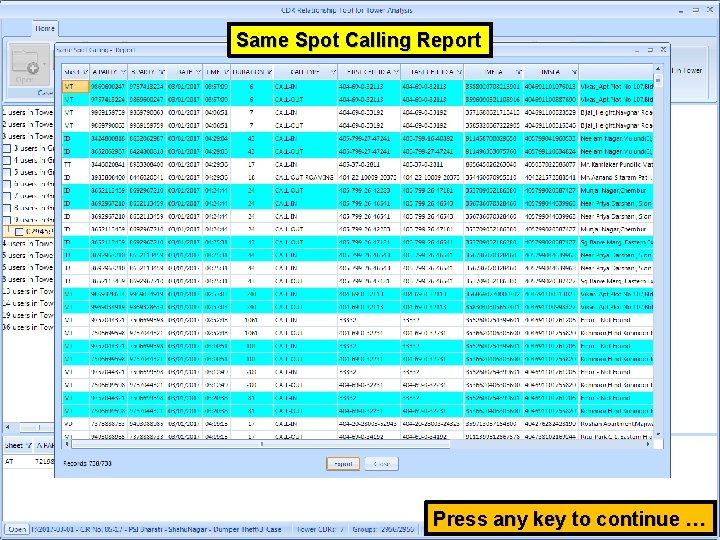720x540 pixels.
Task: Select '14 users in Tower' tree item
Action: pyautogui.click(x=28, y=303)
